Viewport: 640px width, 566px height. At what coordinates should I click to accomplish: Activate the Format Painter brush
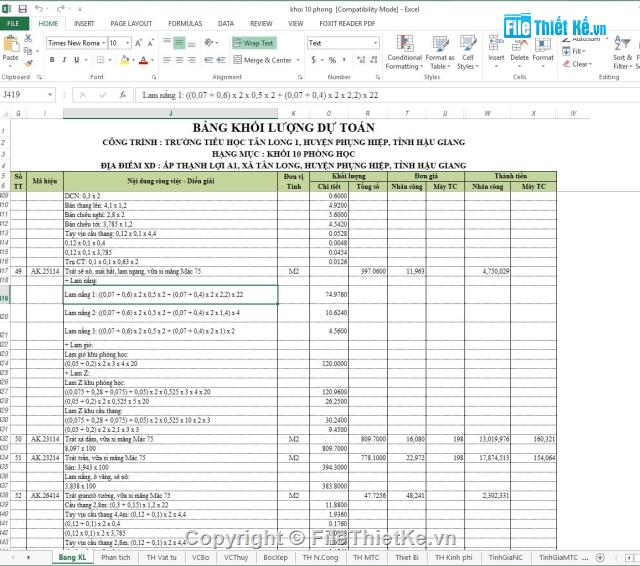point(28,63)
